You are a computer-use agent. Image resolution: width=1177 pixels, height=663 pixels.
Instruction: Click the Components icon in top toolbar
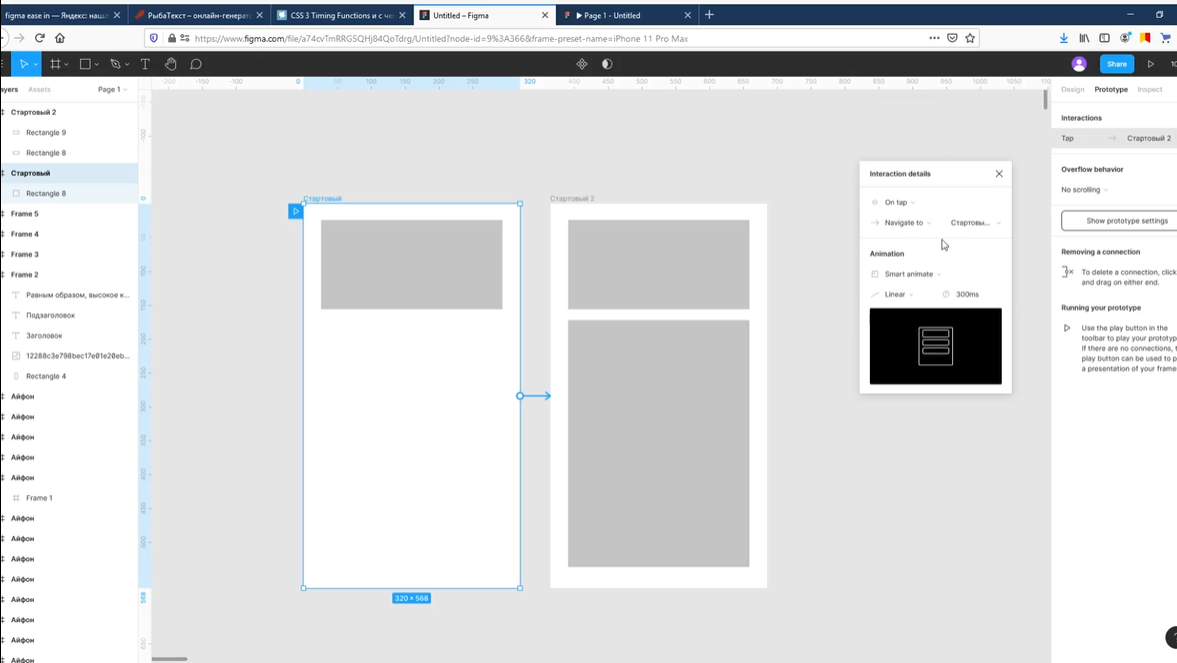582,64
